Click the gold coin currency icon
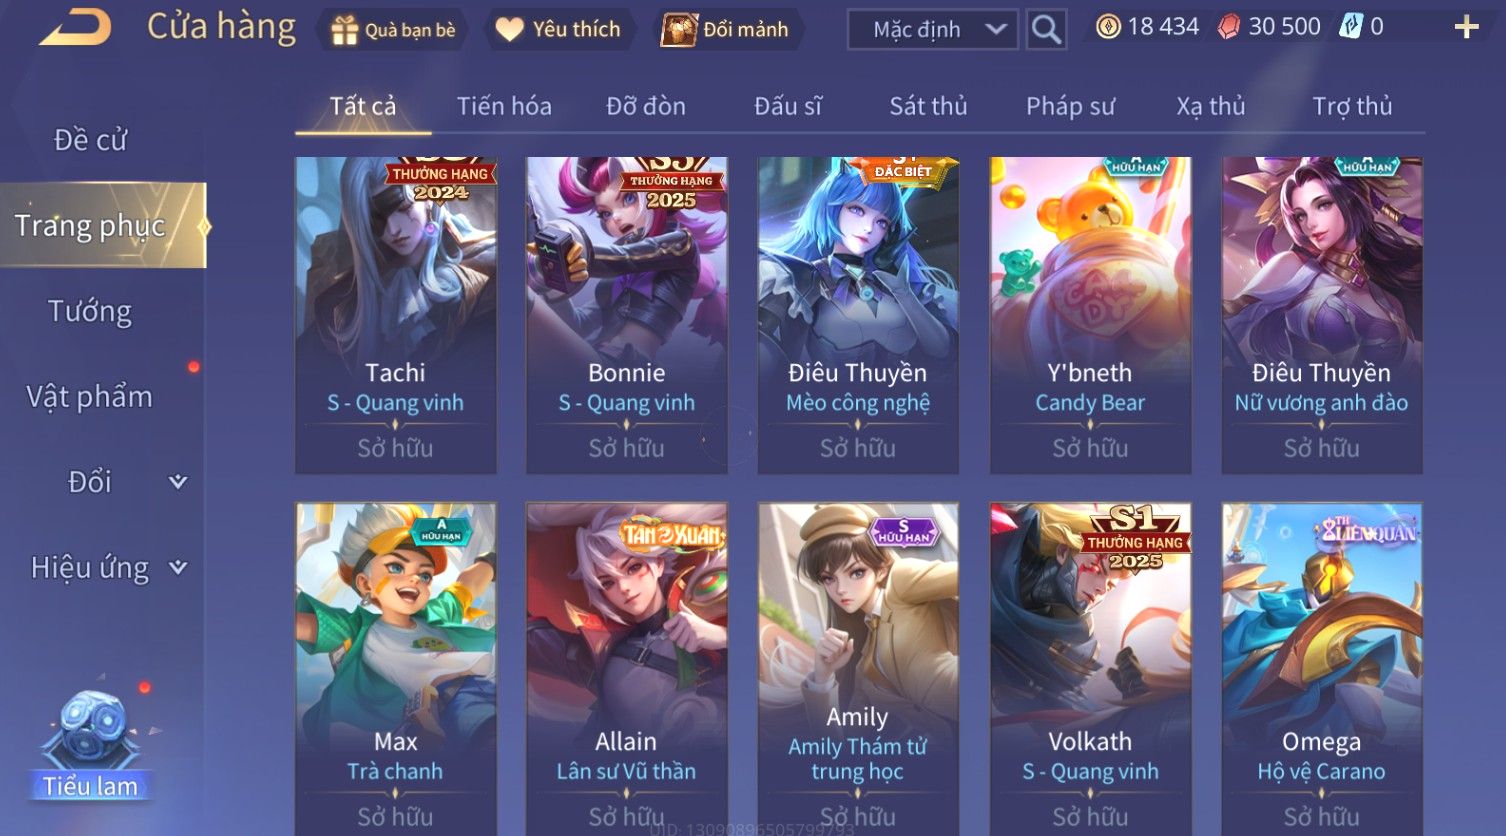 click(1108, 27)
